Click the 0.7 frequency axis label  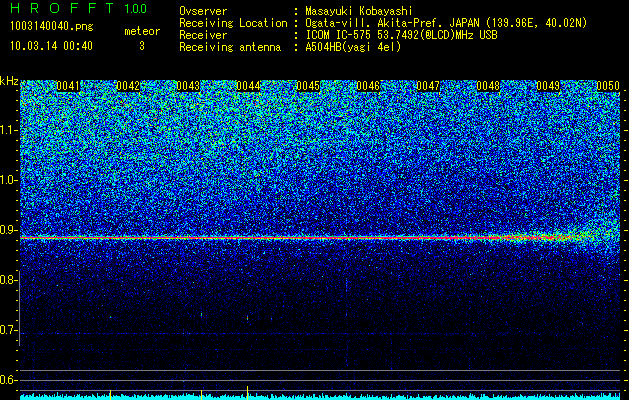tap(8, 330)
